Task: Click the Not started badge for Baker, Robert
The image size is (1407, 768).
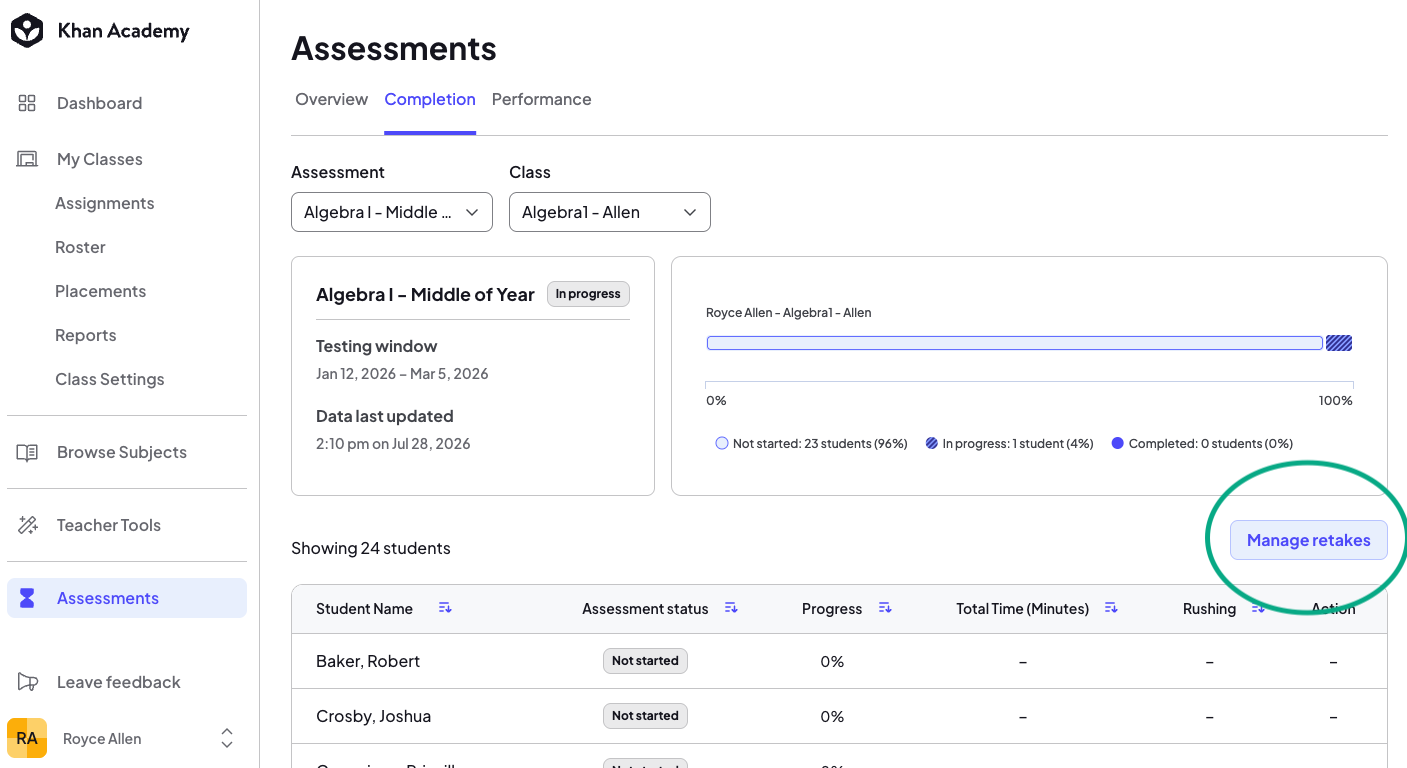Action: coord(645,661)
